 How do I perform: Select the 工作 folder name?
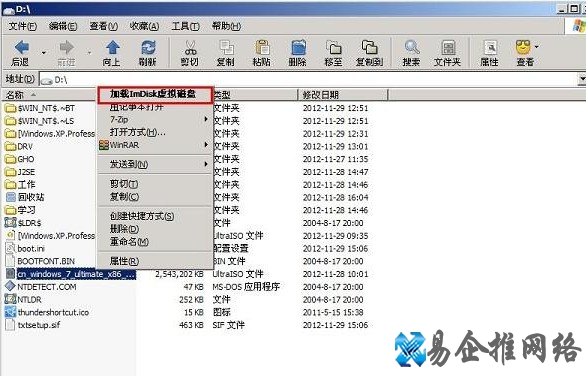tap(26, 185)
